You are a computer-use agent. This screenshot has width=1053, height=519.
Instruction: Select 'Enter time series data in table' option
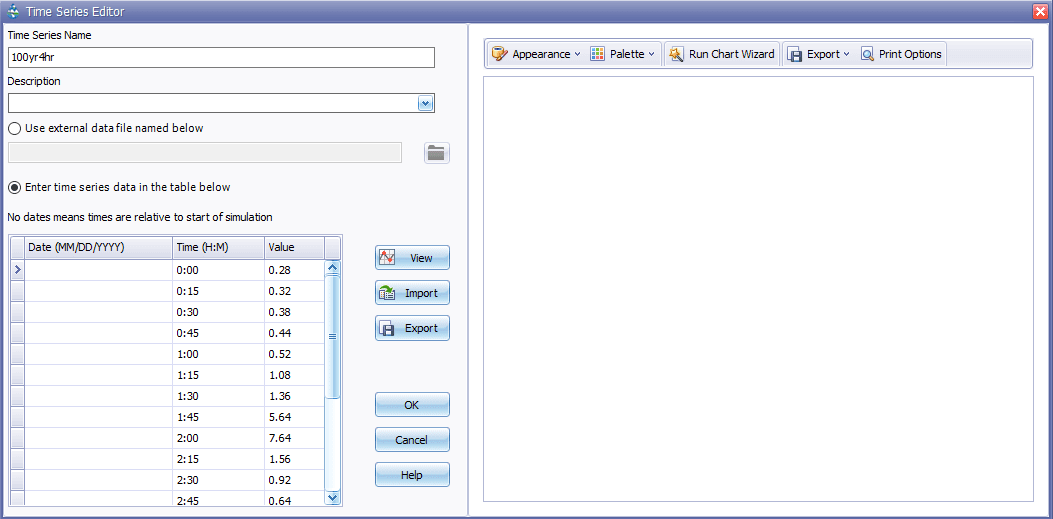[15, 187]
